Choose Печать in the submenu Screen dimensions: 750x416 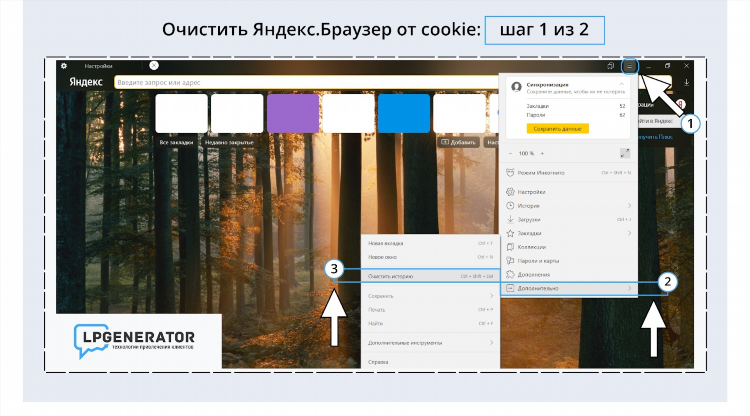(x=430, y=310)
